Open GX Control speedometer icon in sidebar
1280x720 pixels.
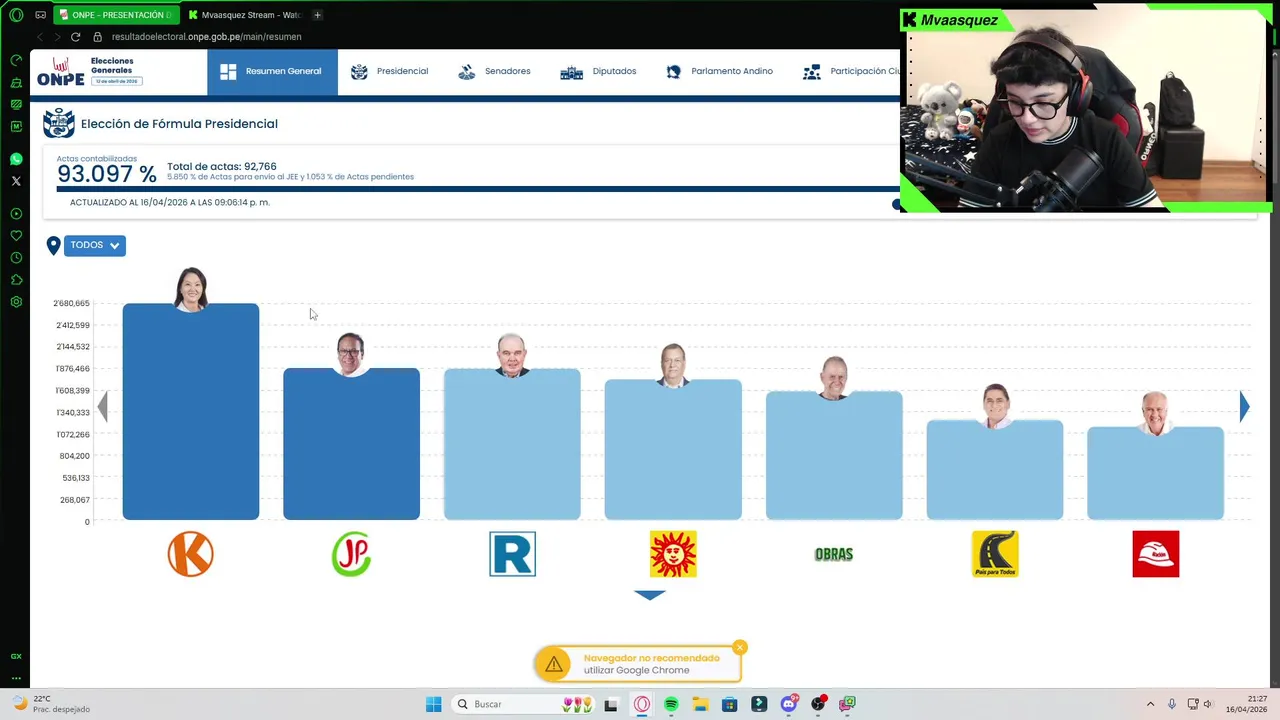click(x=16, y=60)
